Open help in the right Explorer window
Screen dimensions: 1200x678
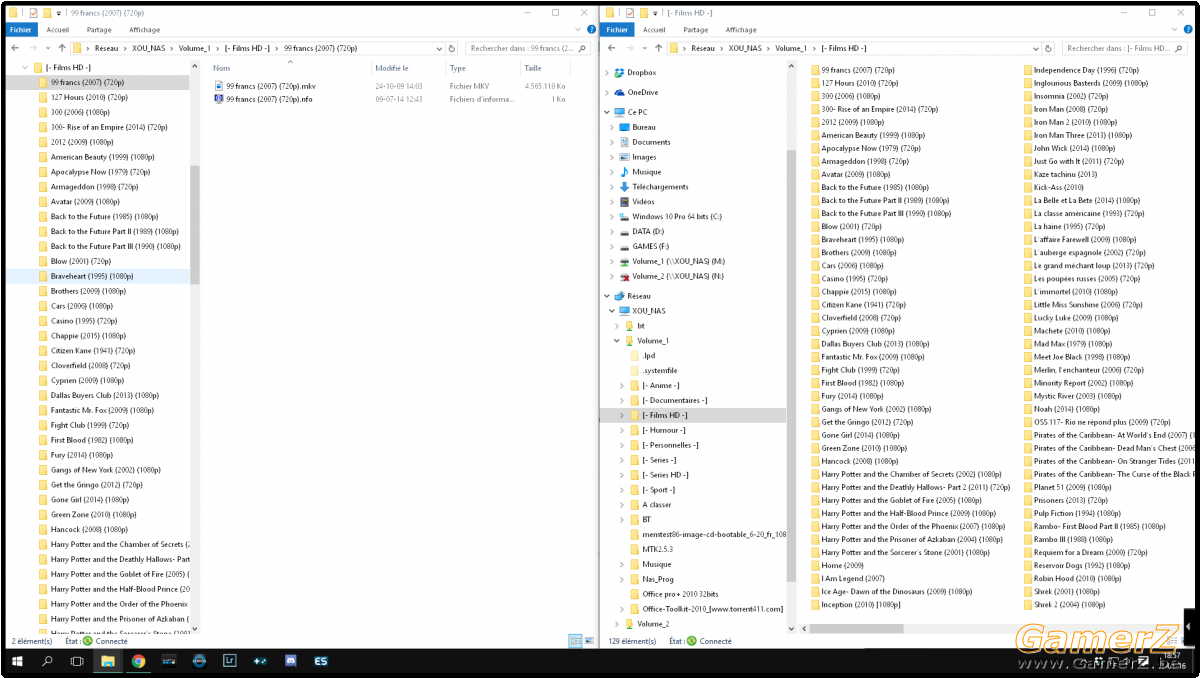[x=1186, y=30]
